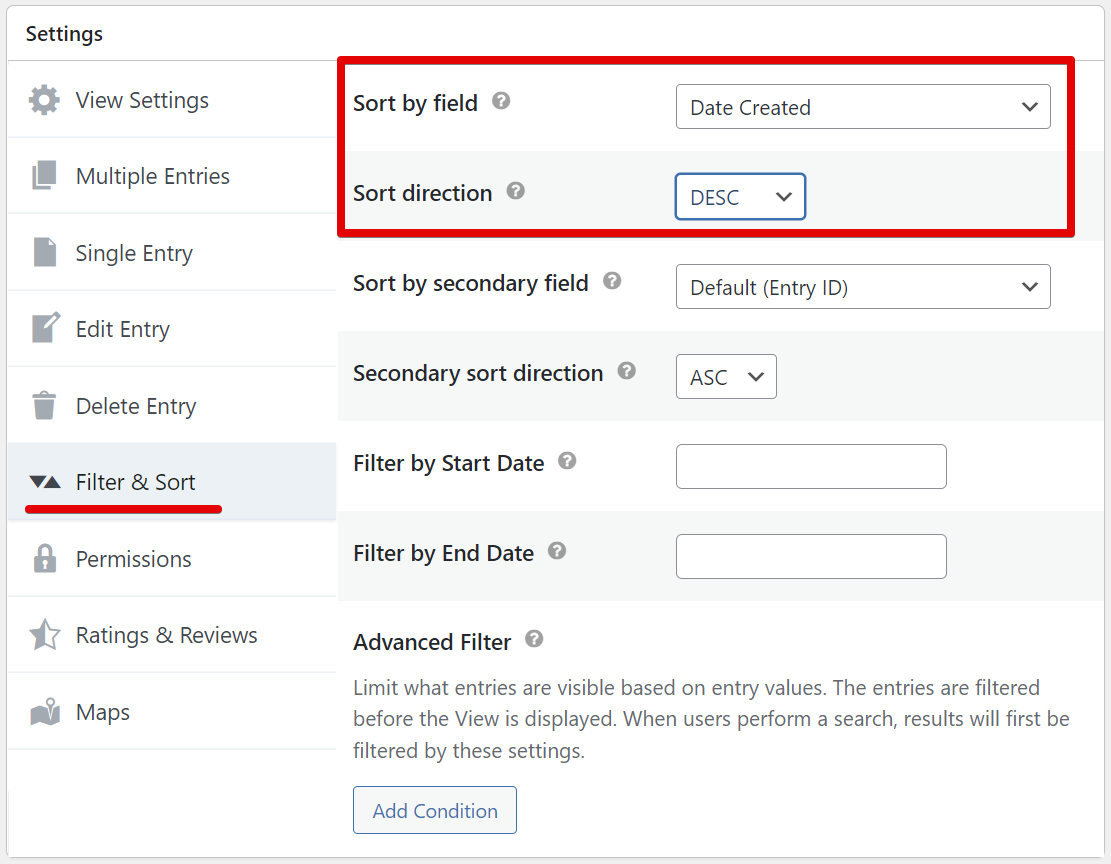1111x864 pixels.
Task: Click the Multiple Entries stacked pages icon
Action: pyautogui.click(x=44, y=176)
